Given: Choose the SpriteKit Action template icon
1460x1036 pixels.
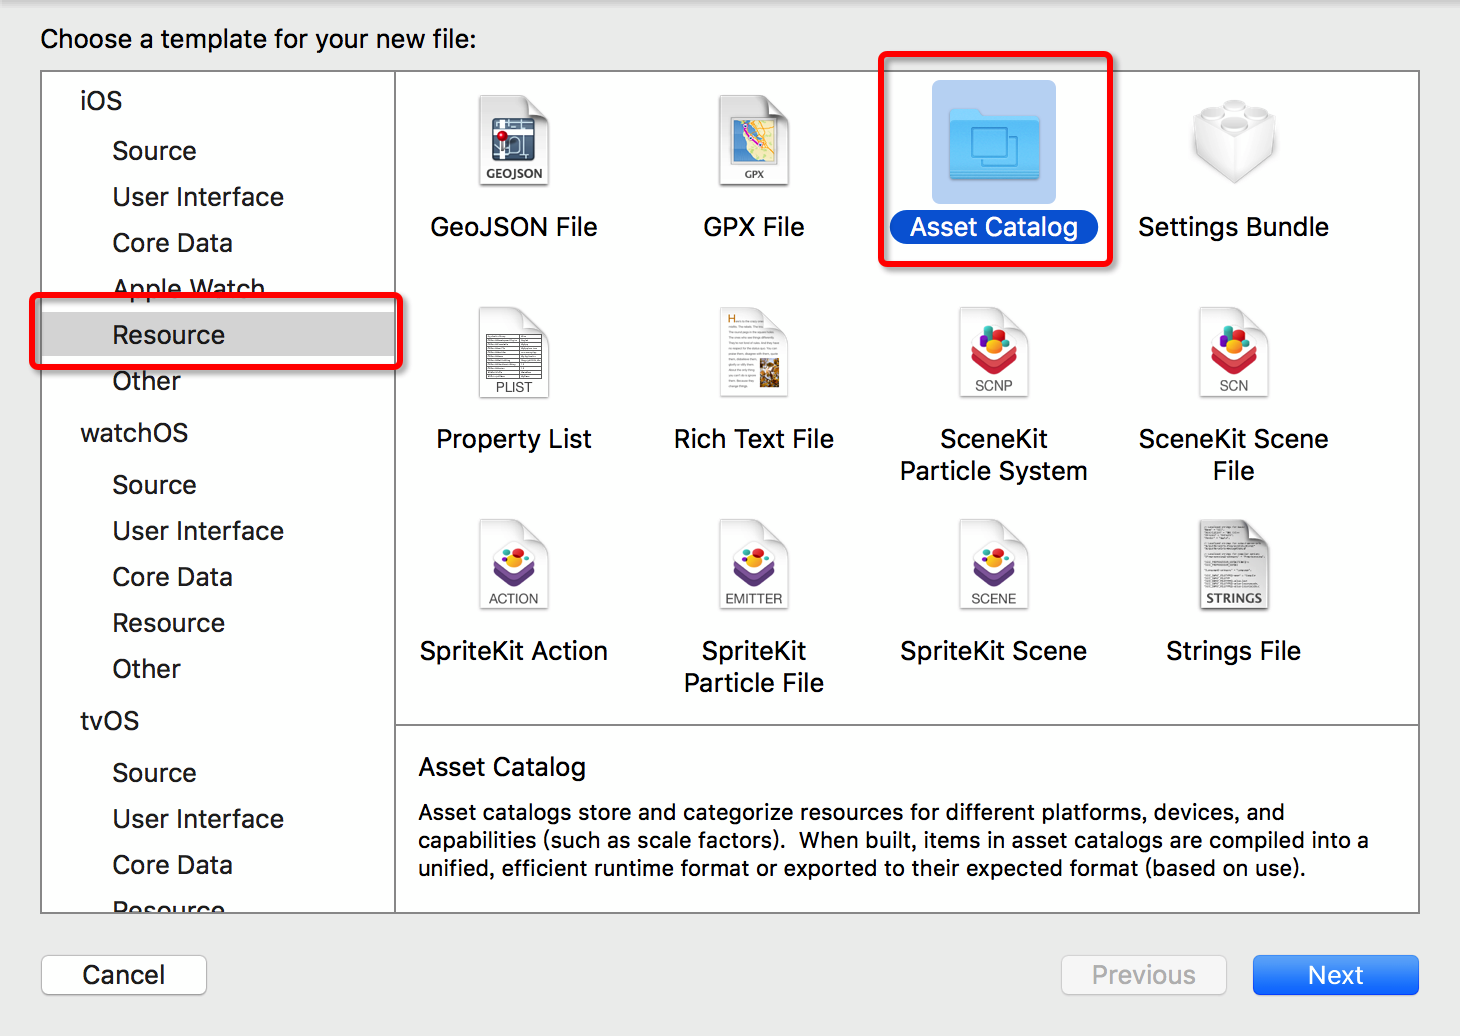Looking at the screenshot, I should [514, 565].
